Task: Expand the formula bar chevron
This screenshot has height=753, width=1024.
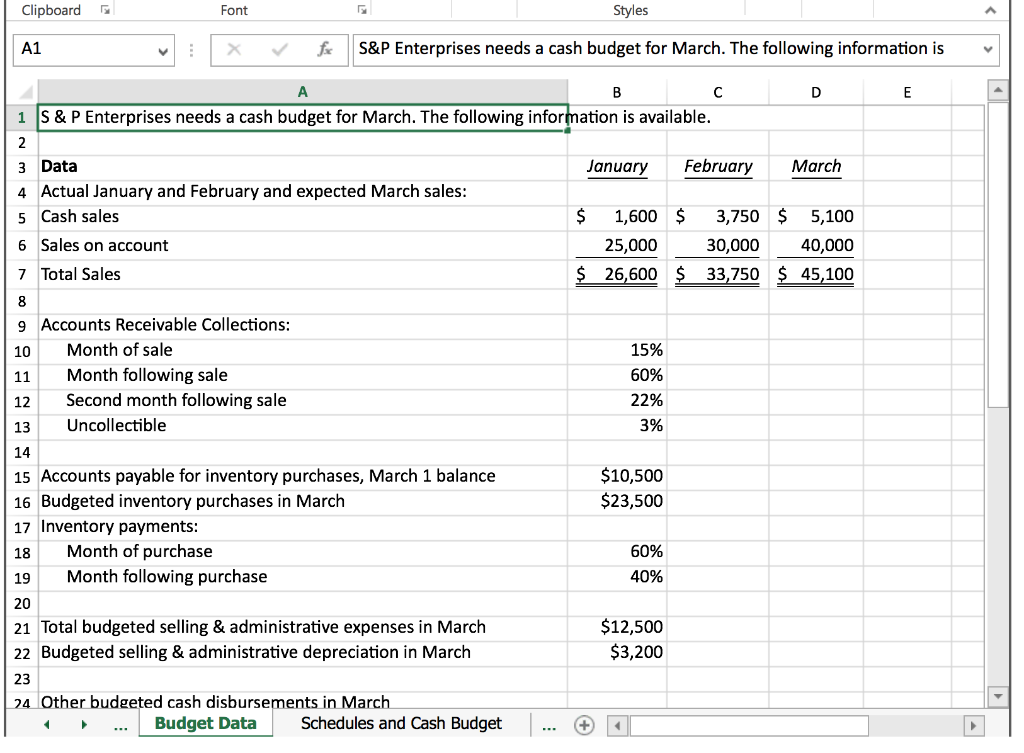Action: click(x=987, y=50)
